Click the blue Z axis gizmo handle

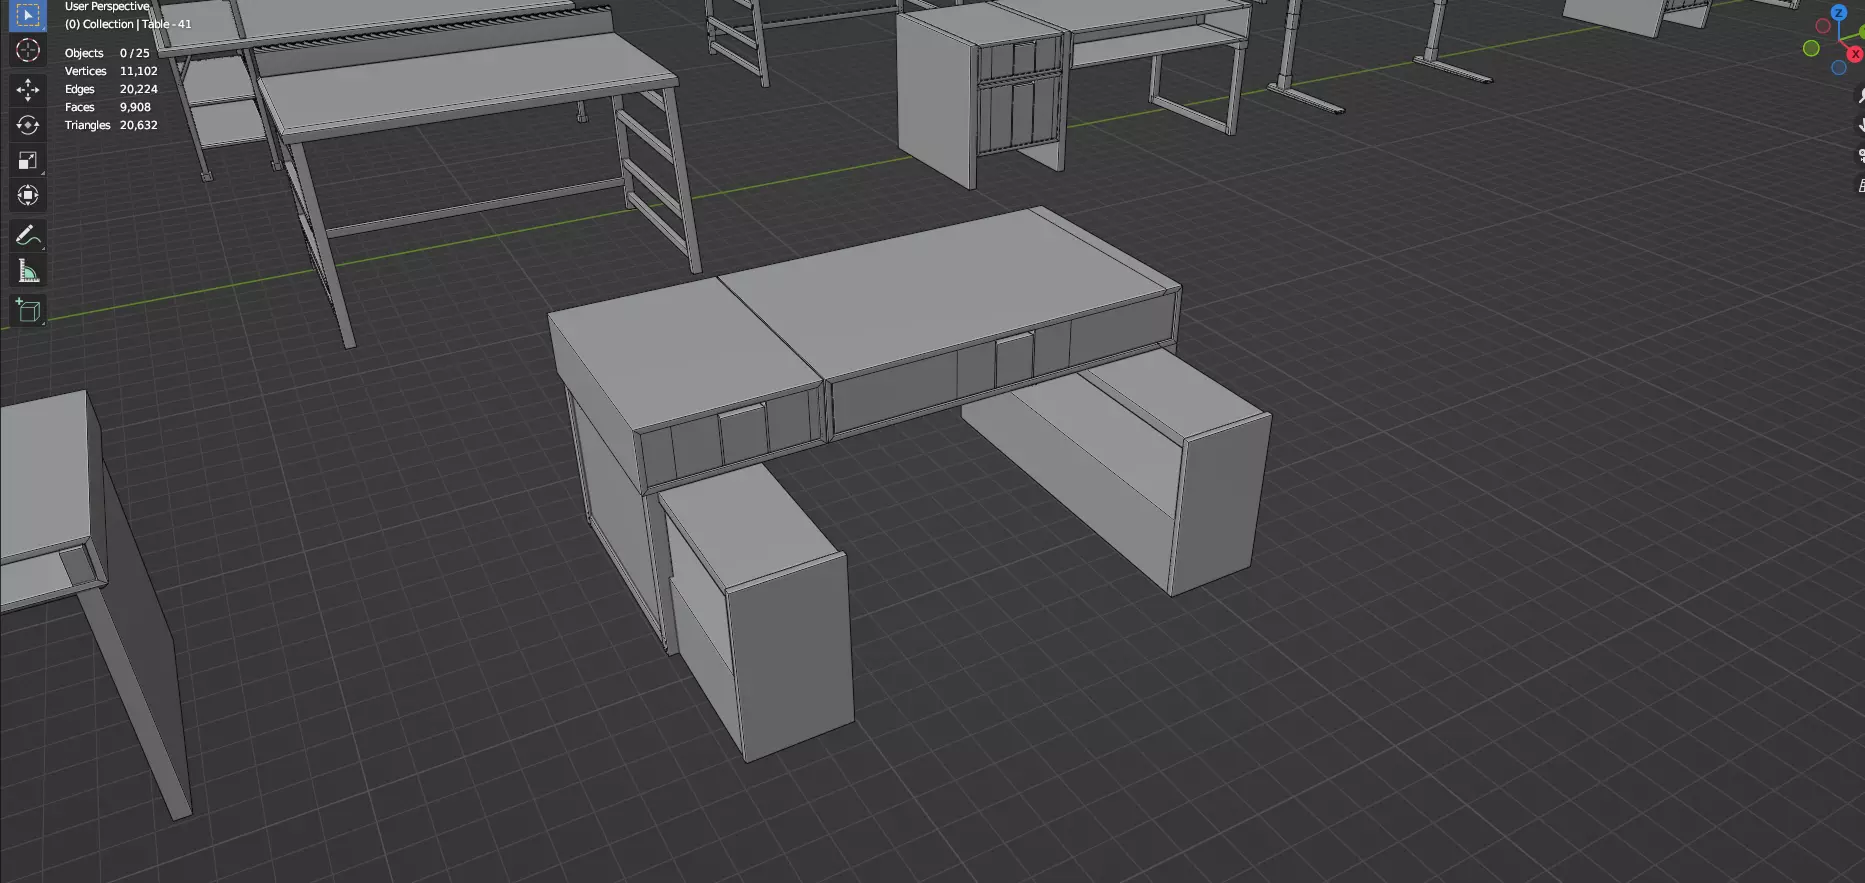[1838, 13]
